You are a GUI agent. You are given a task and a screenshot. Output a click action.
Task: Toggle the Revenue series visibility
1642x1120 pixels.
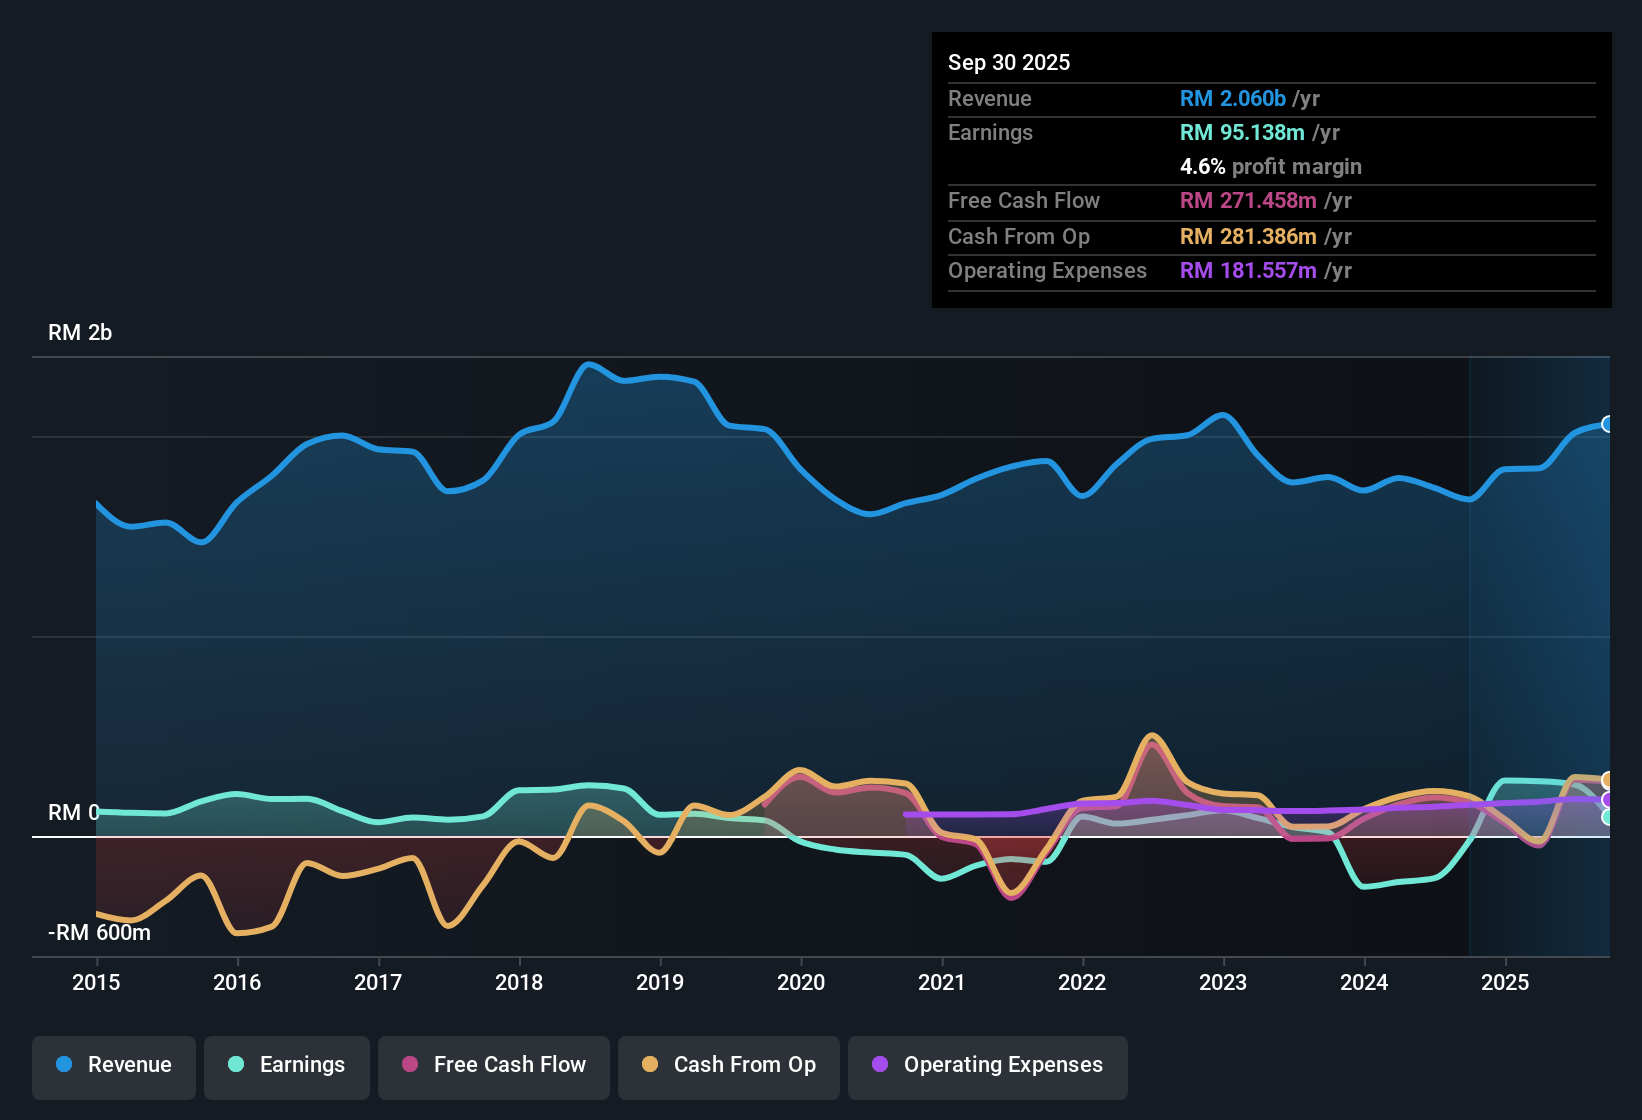(113, 1065)
